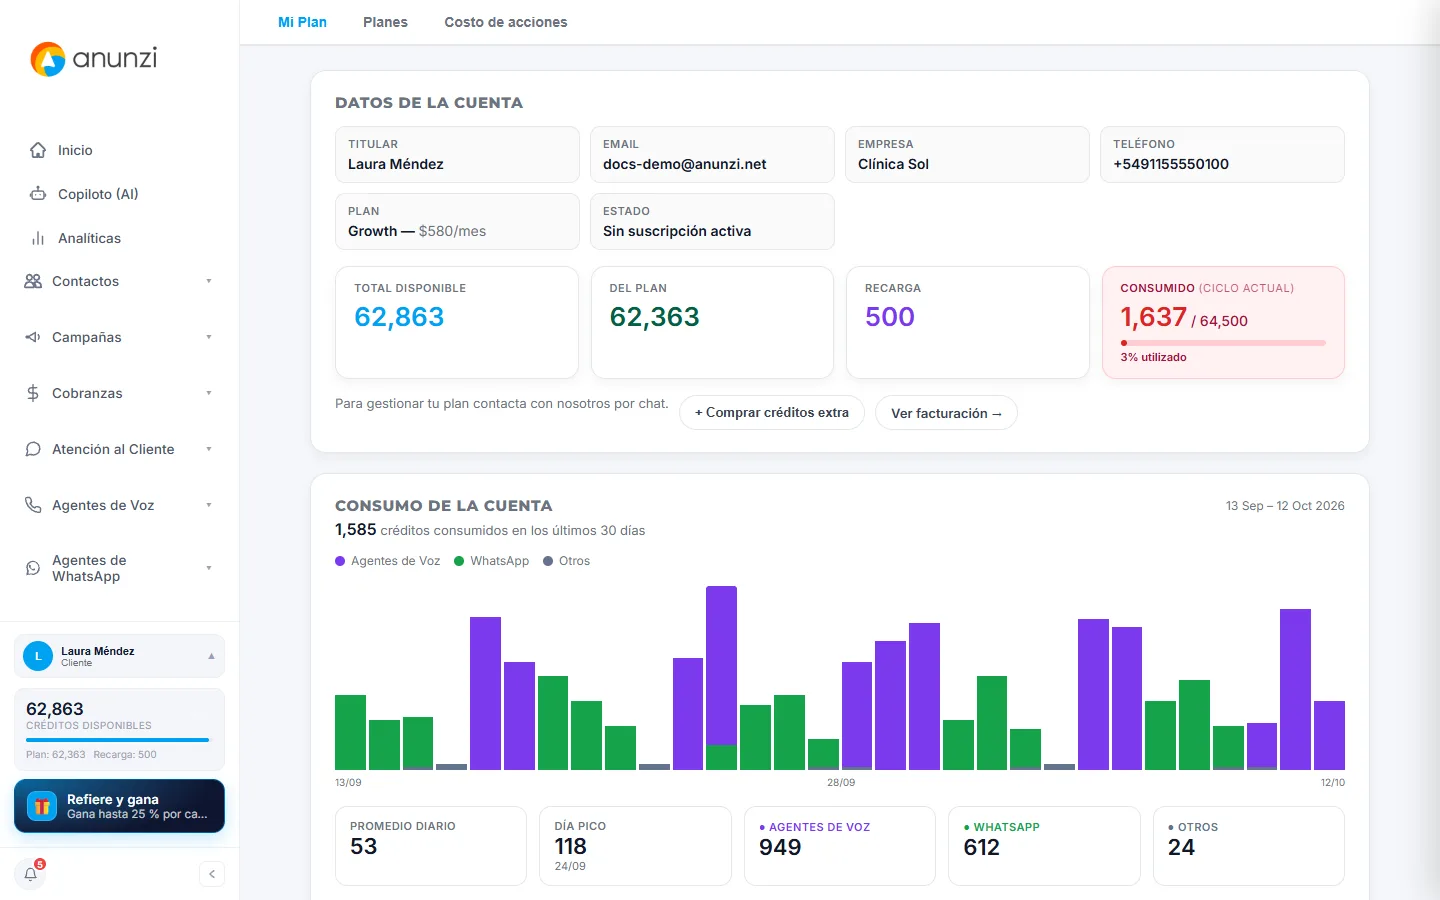Open the Laura Méndez user menu arrow
The width and height of the screenshot is (1440, 900).
(211, 656)
